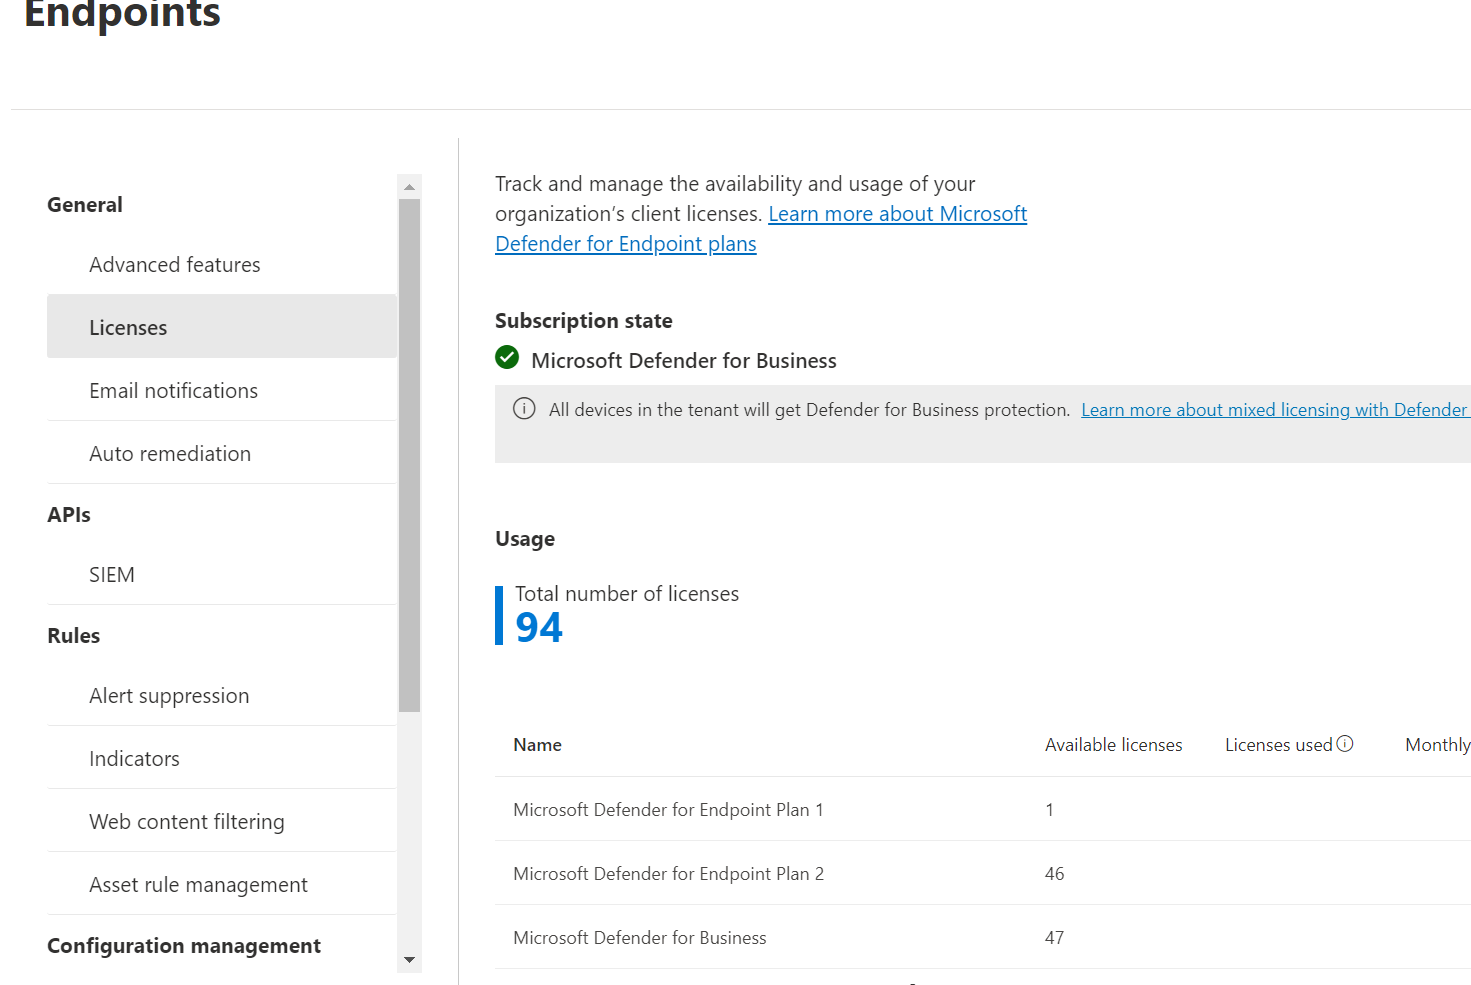Click the scrollbar up arrow in the sidebar

[409, 185]
